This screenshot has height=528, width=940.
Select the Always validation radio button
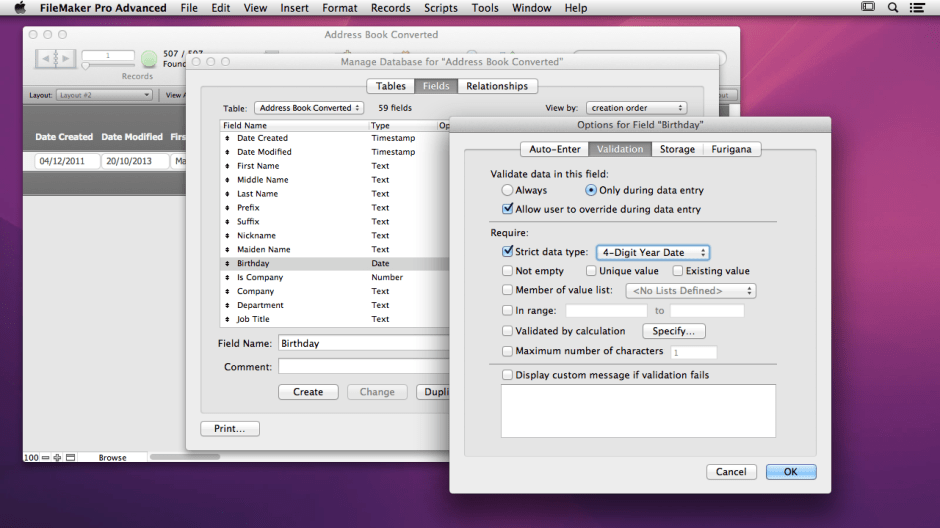[507, 190]
